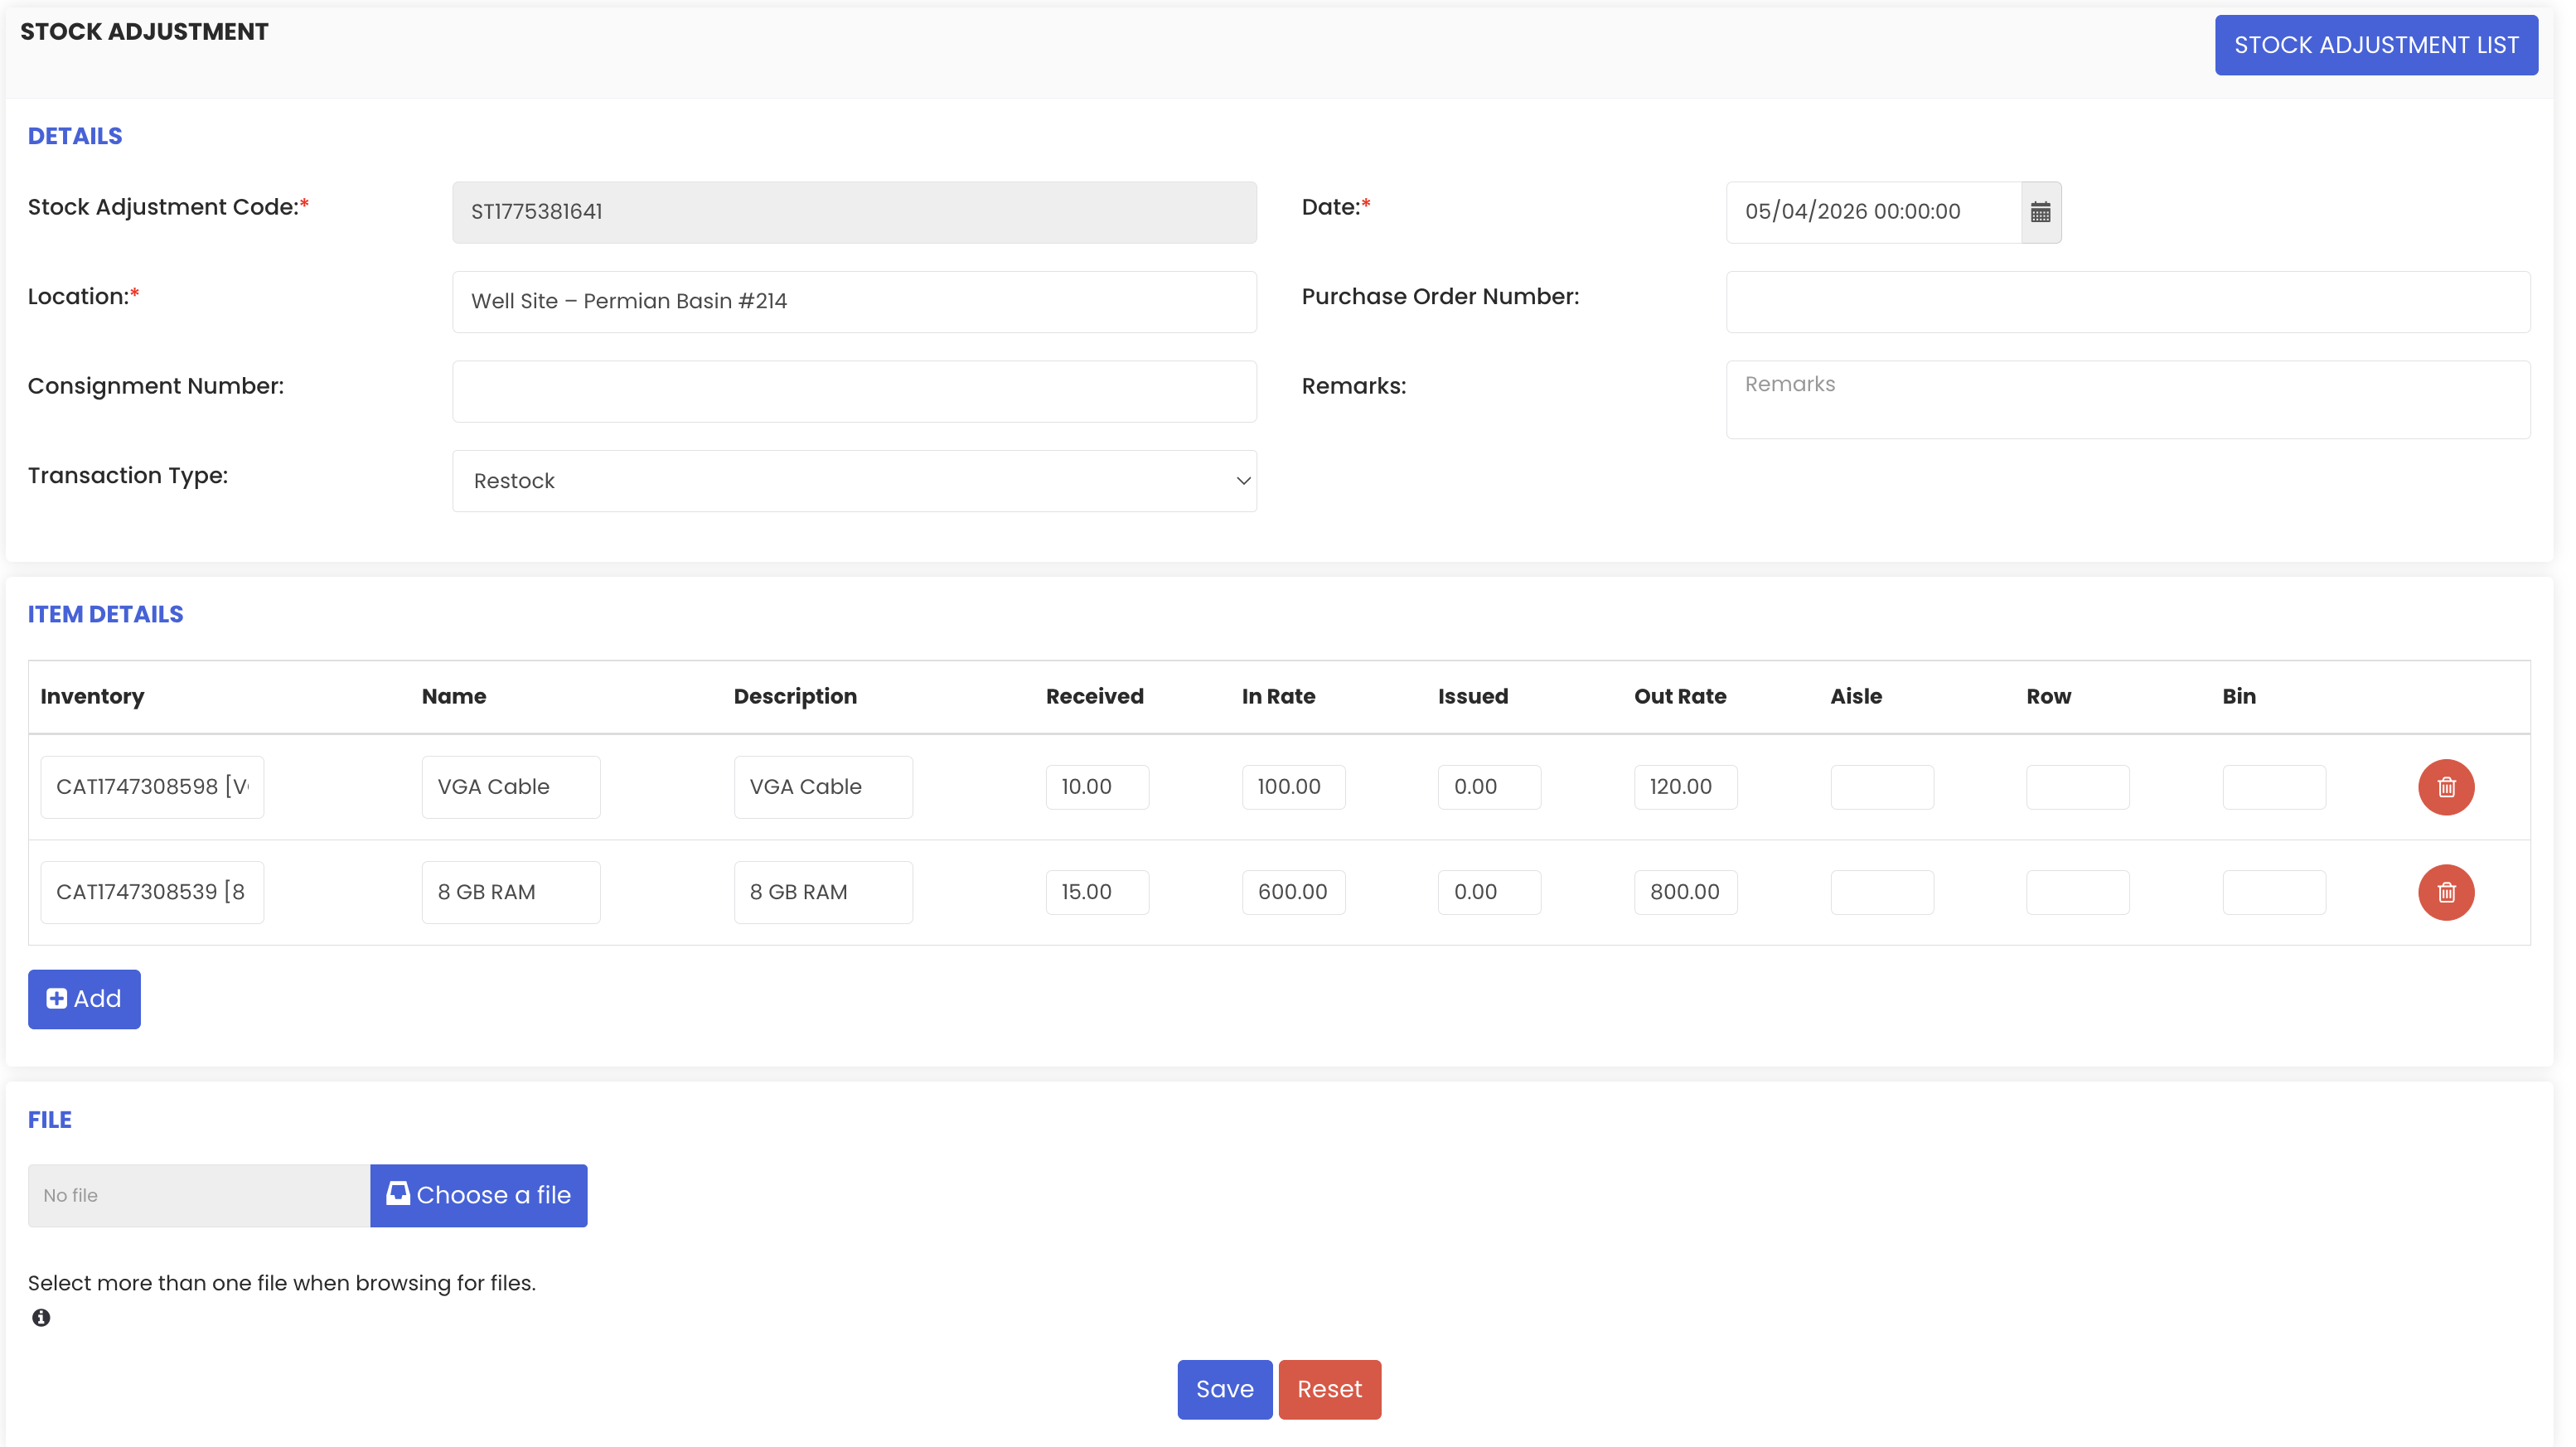Click the file upload info icon
2576x1447 pixels.
[41, 1318]
